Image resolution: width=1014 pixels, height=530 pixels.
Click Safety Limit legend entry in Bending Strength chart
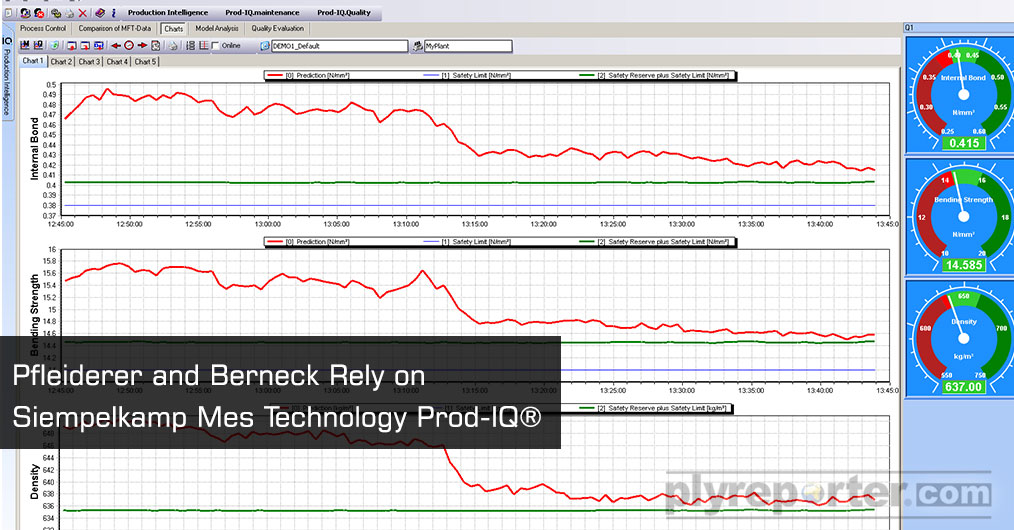click(x=467, y=242)
